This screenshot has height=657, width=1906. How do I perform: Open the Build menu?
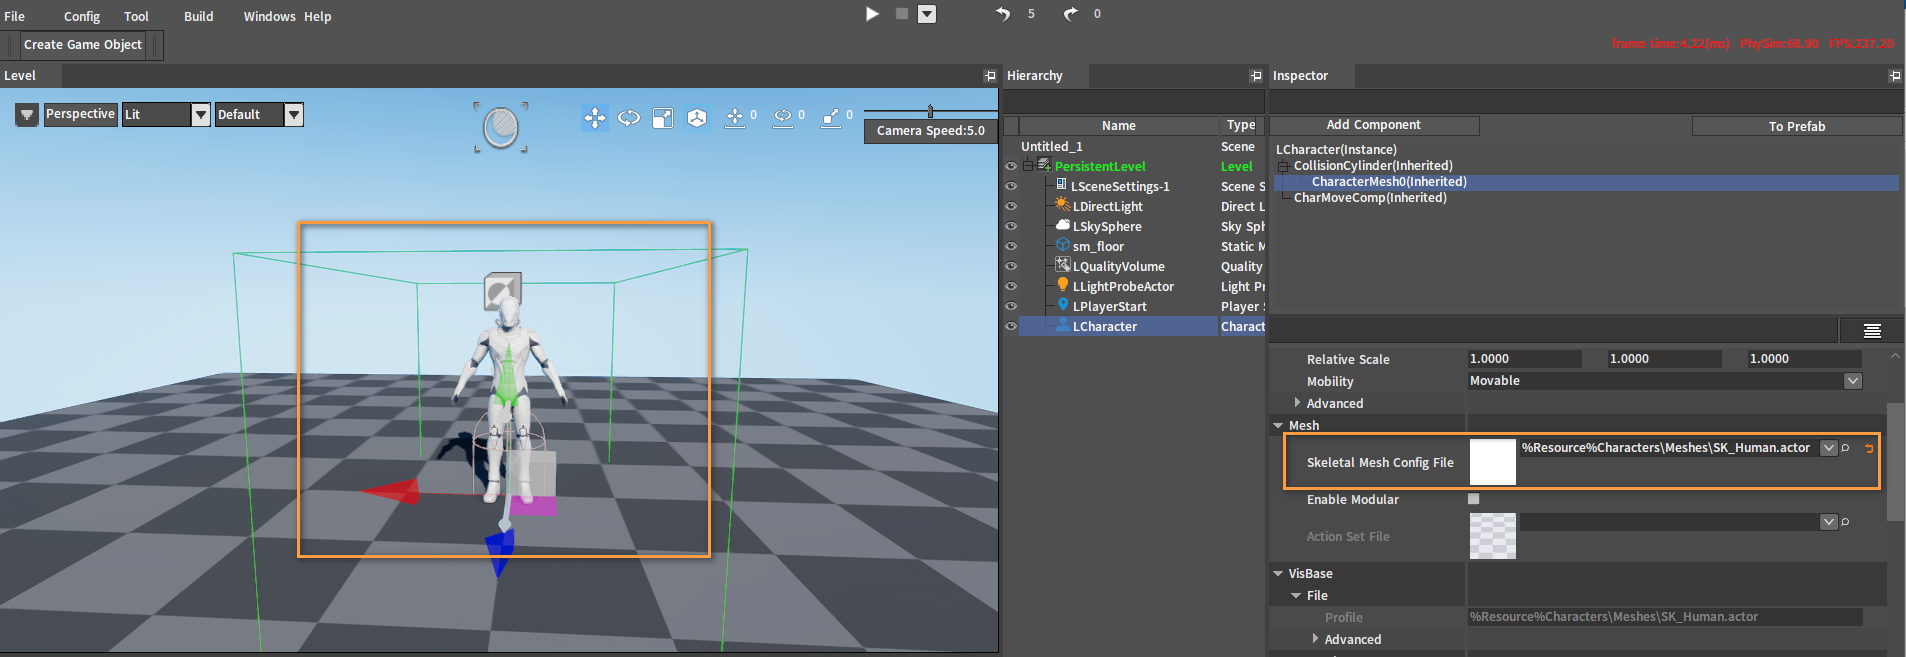(199, 17)
